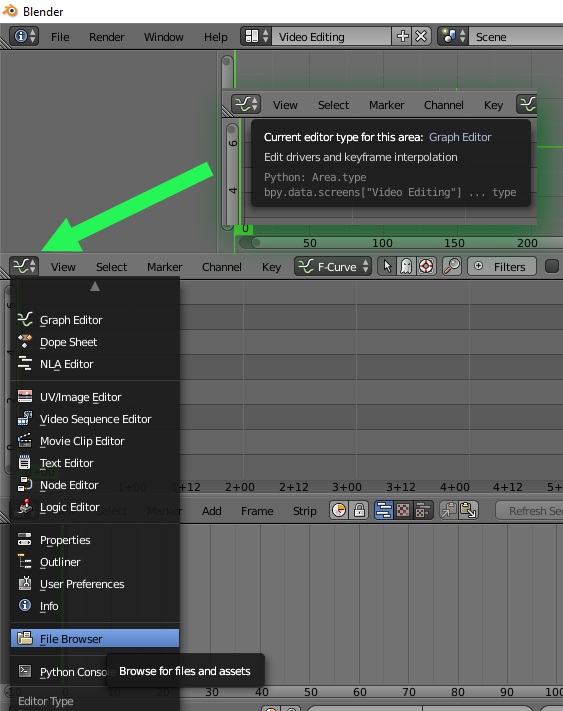This screenshot has width=563, height=711.
Task: Pick NLA Editor in the editor list
Action: pyautogui.click(x=95, y=364)
